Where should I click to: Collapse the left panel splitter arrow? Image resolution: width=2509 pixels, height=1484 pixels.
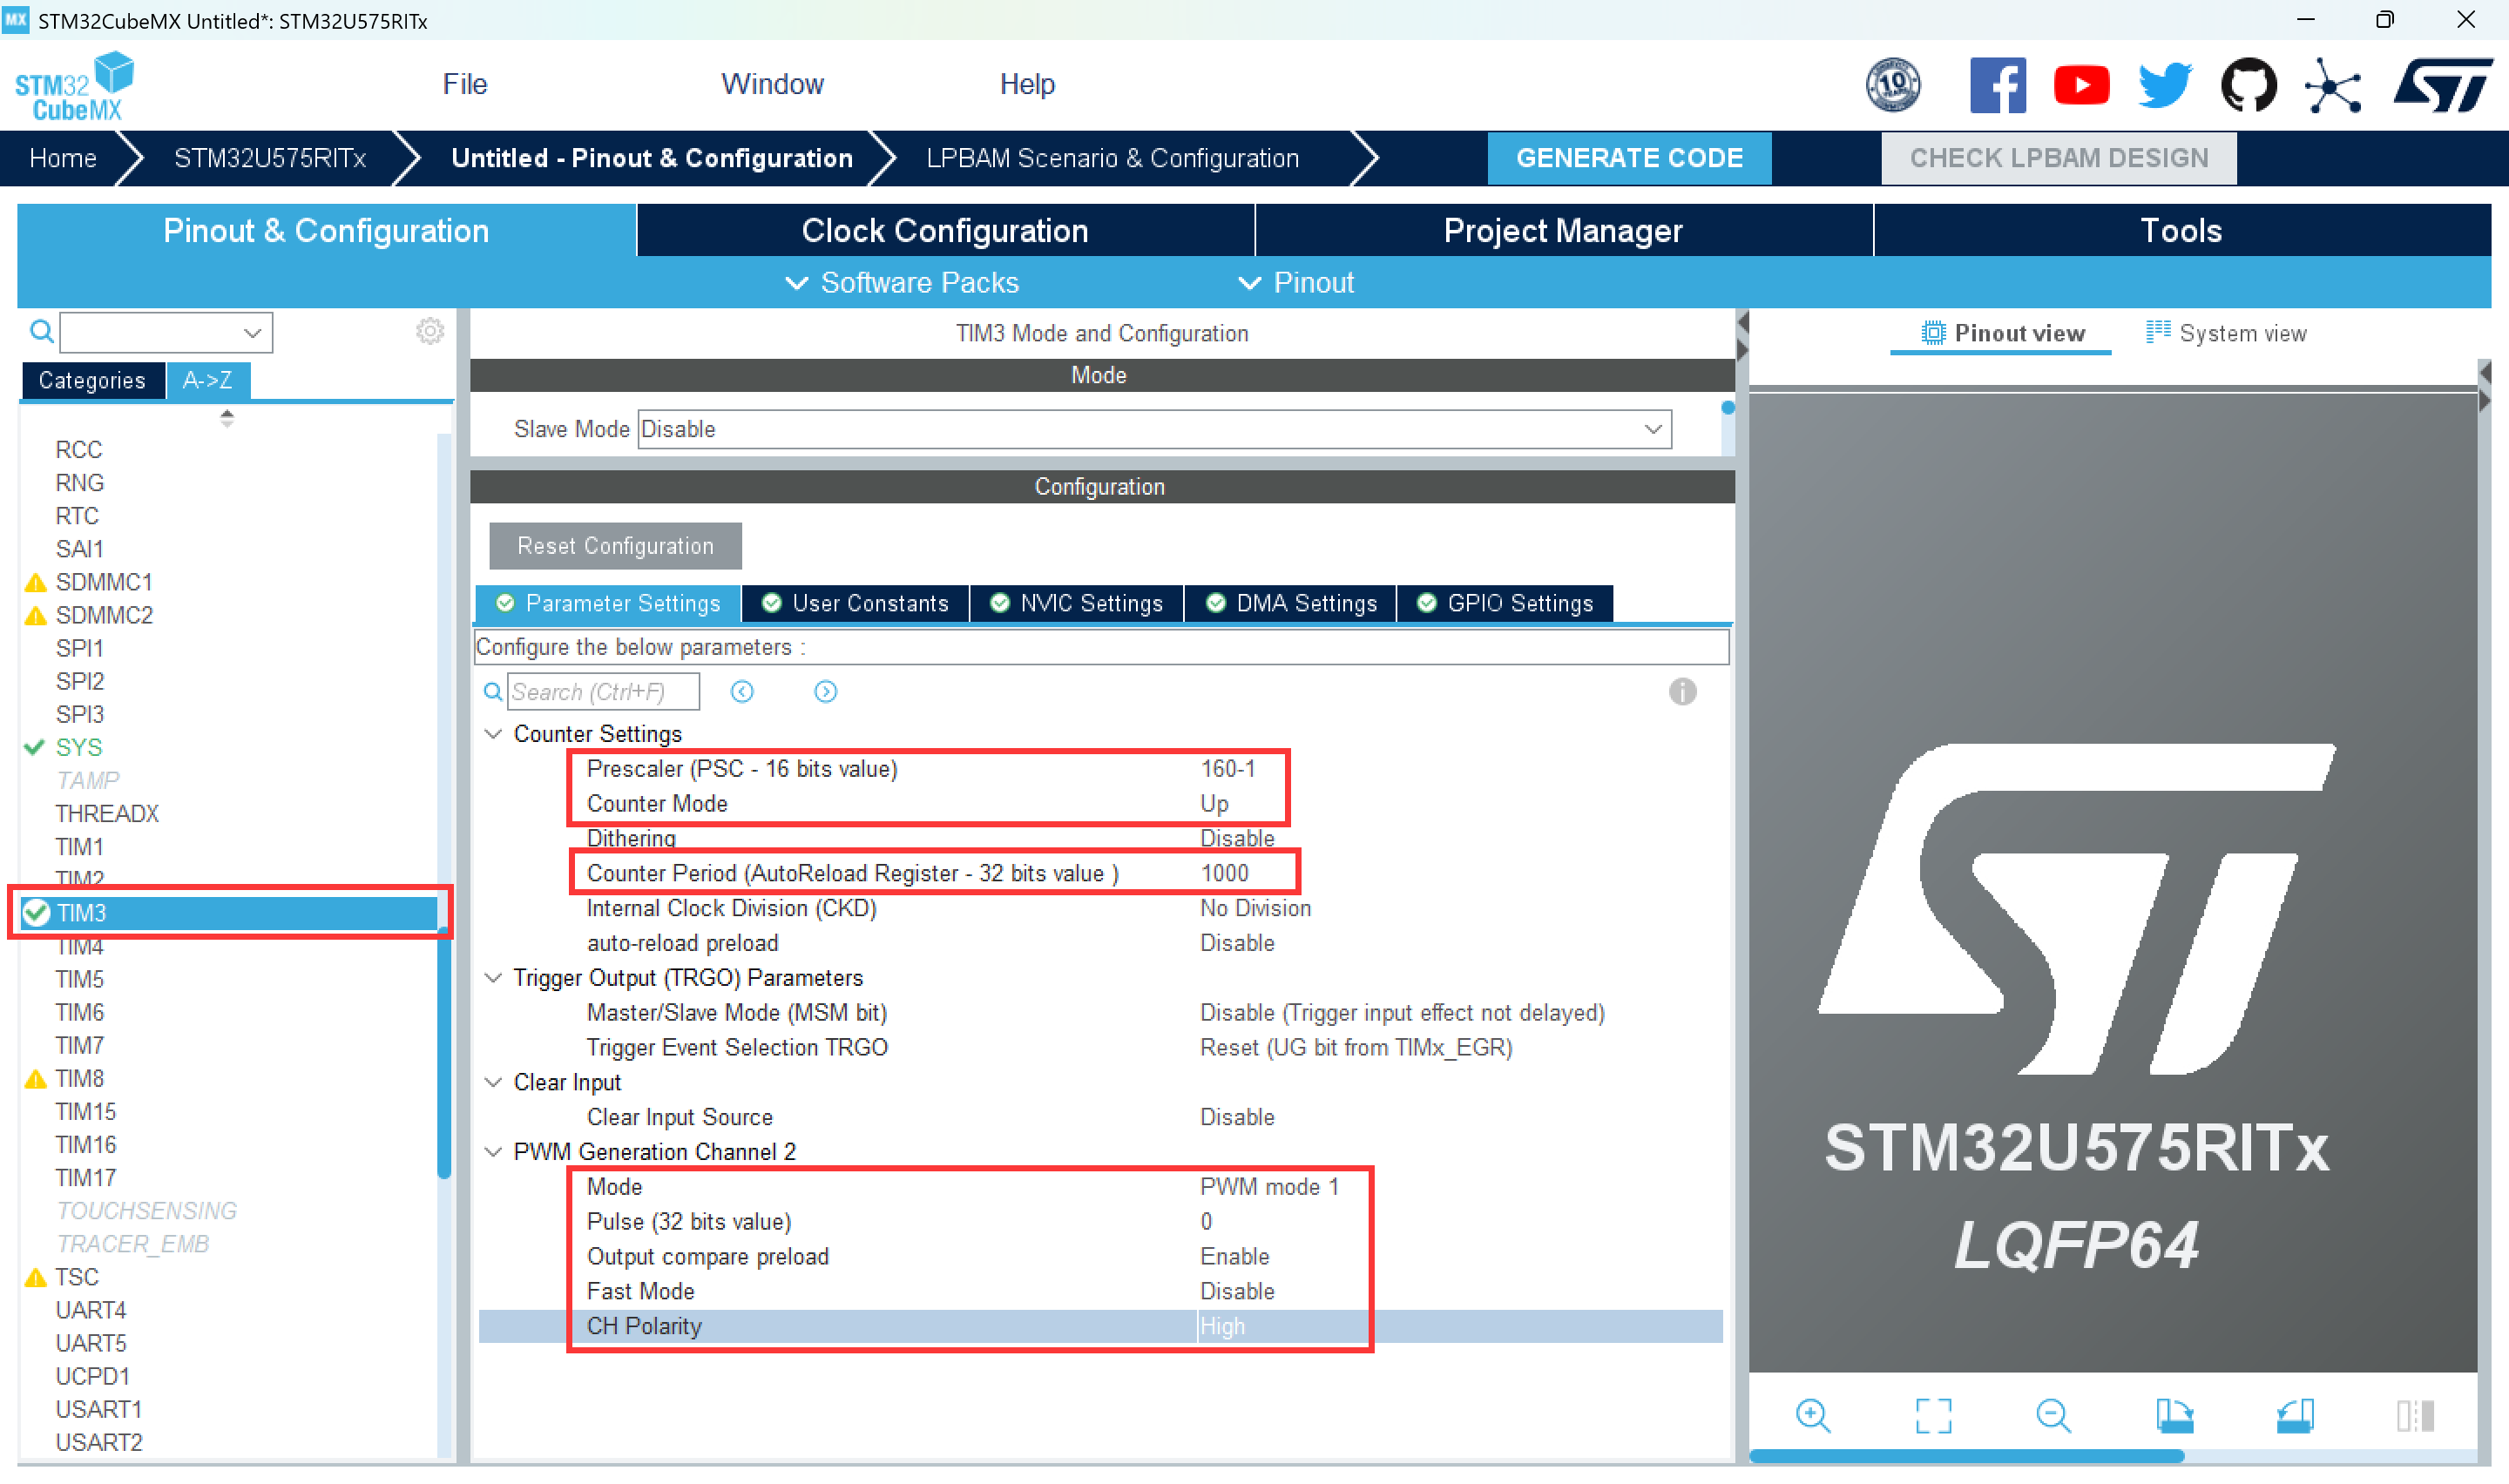(x=1742, y=323)
